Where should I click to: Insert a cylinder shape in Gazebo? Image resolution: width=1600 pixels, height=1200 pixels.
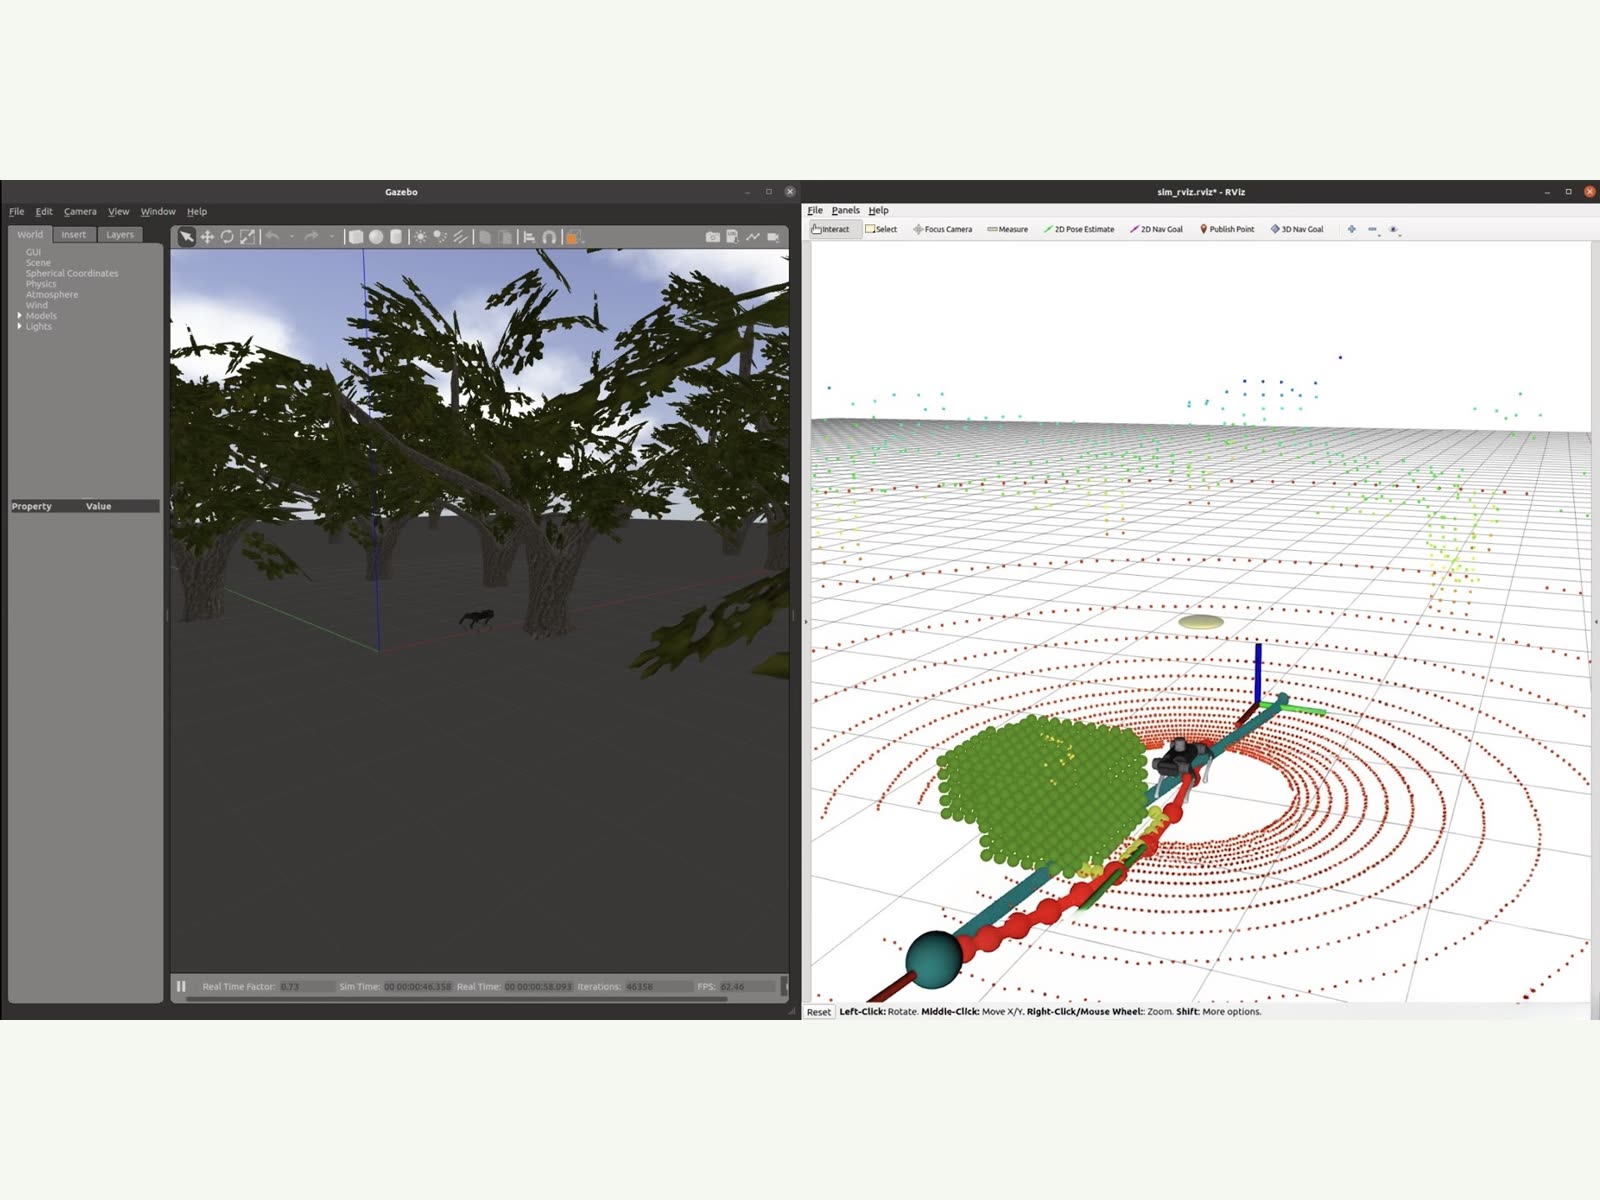[x=396, y=237]
